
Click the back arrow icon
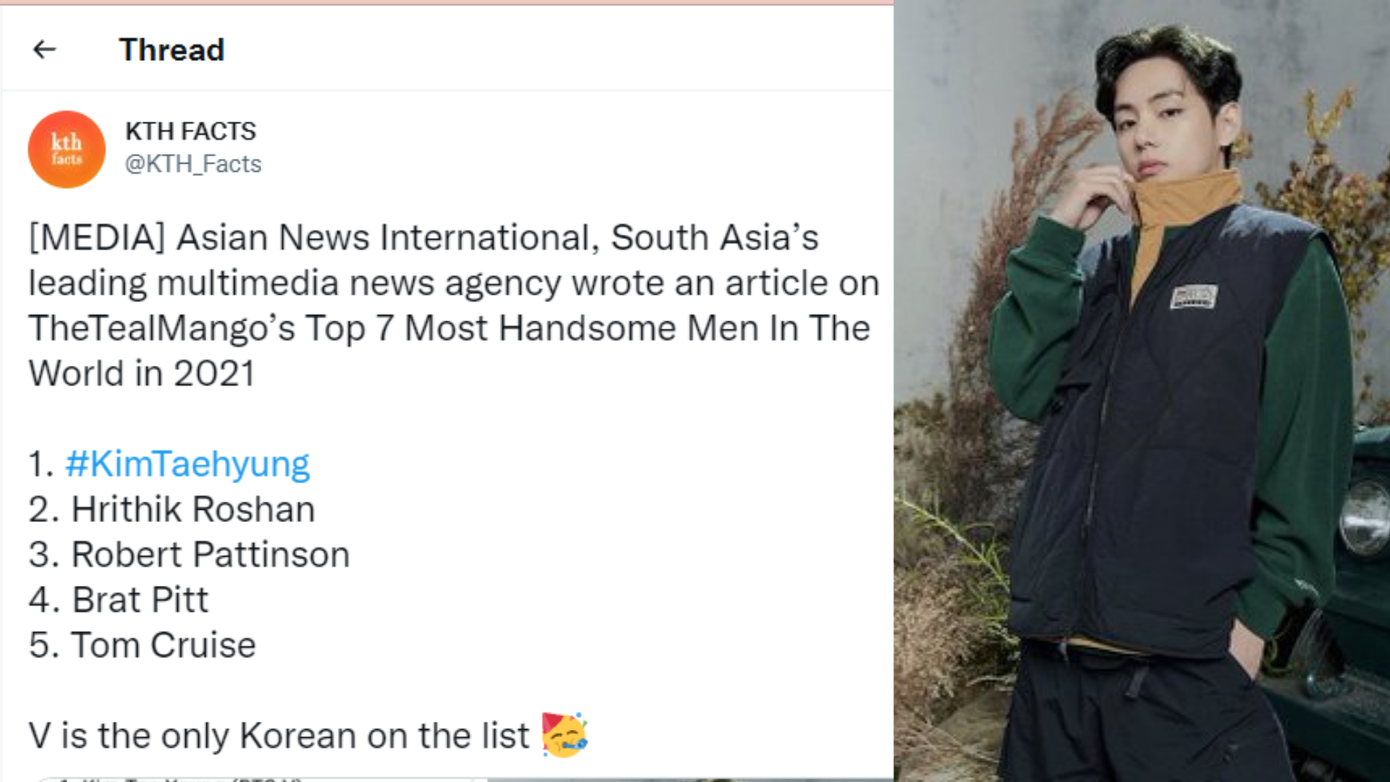(x=44, y=49)
